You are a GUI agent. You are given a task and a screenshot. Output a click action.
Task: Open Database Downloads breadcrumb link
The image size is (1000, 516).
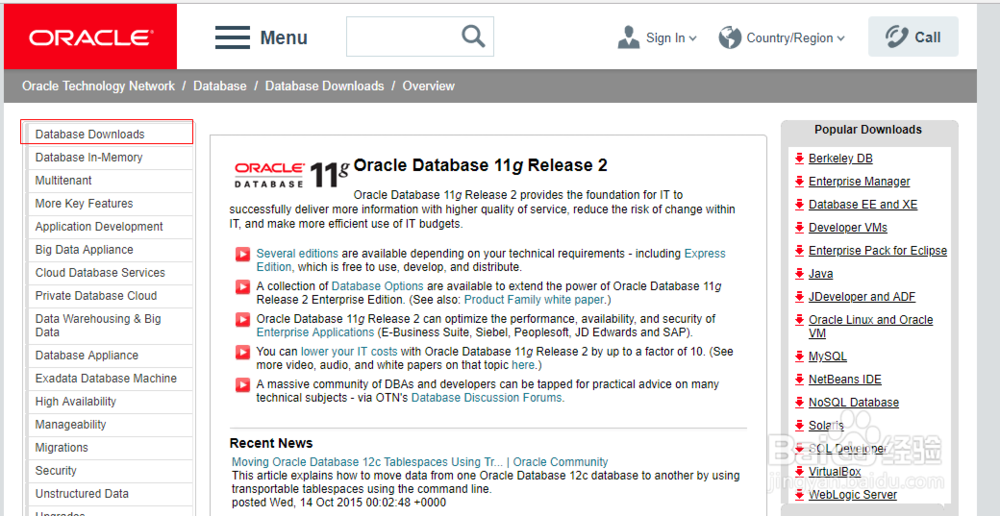pos(325,86)
